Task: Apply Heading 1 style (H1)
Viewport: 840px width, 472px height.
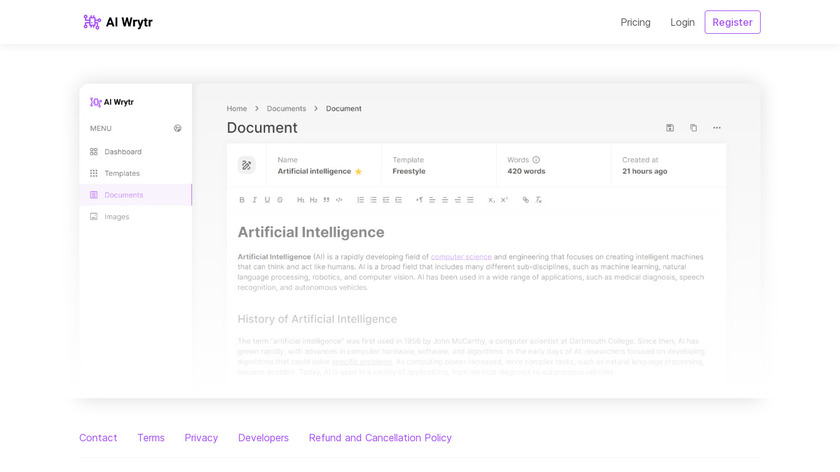Action: pyautogui.click(x=301, y=200)
